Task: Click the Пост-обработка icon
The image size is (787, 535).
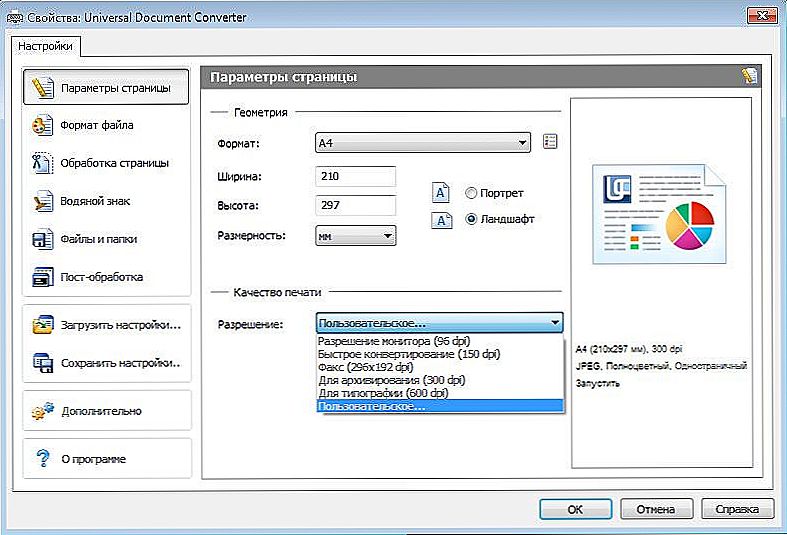Action: pos(42,277)
